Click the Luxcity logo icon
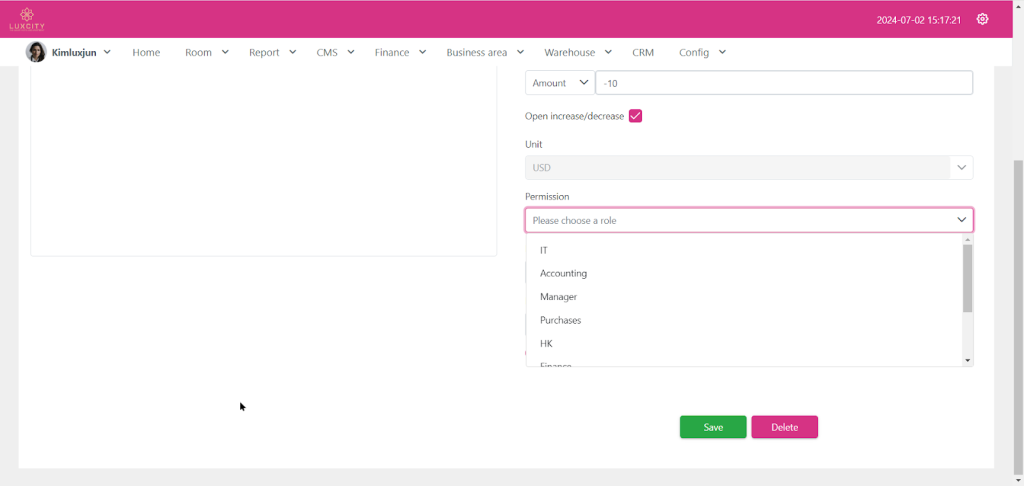This screenshot has width=1024, height=486. pos(27,18)
